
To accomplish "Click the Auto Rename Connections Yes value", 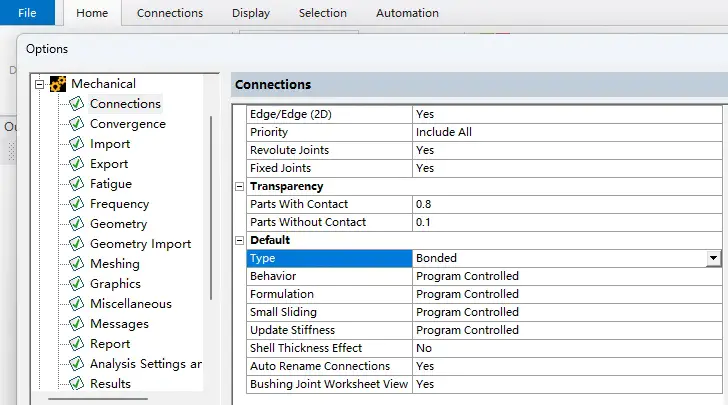I will click(x=567, y=366).
